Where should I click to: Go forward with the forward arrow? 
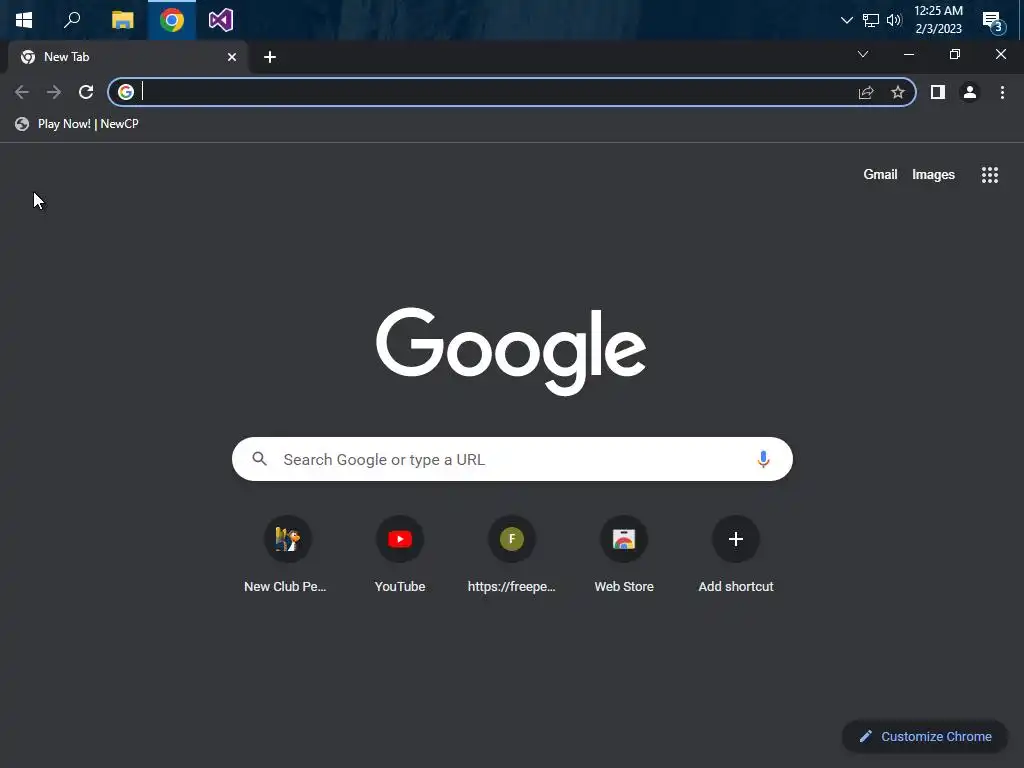pyautogui.click(x=54, y=92)
